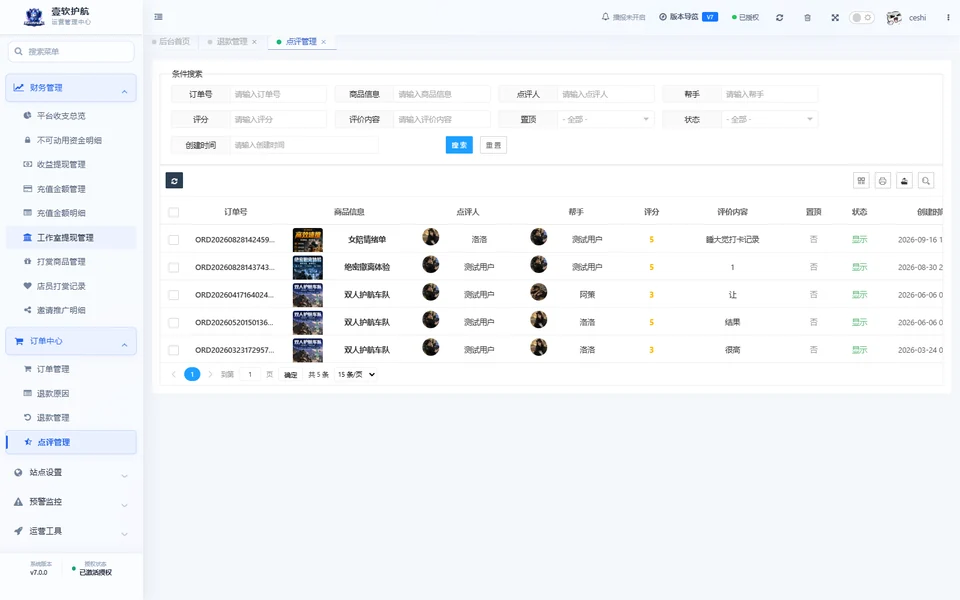Close the 点评管理 tab with its X
The width and height of the screenshot is (960, 600).
(323, 42)
